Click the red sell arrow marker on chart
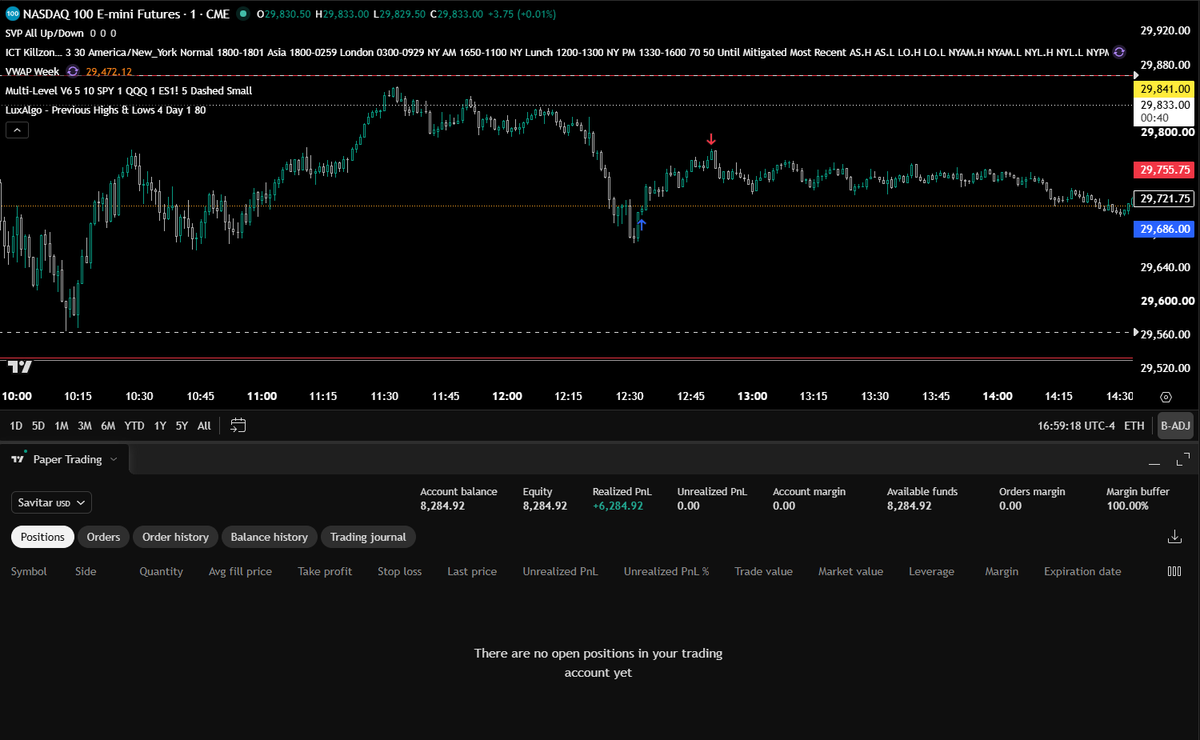The image size is (1200, 740). (x=710, y=139)
